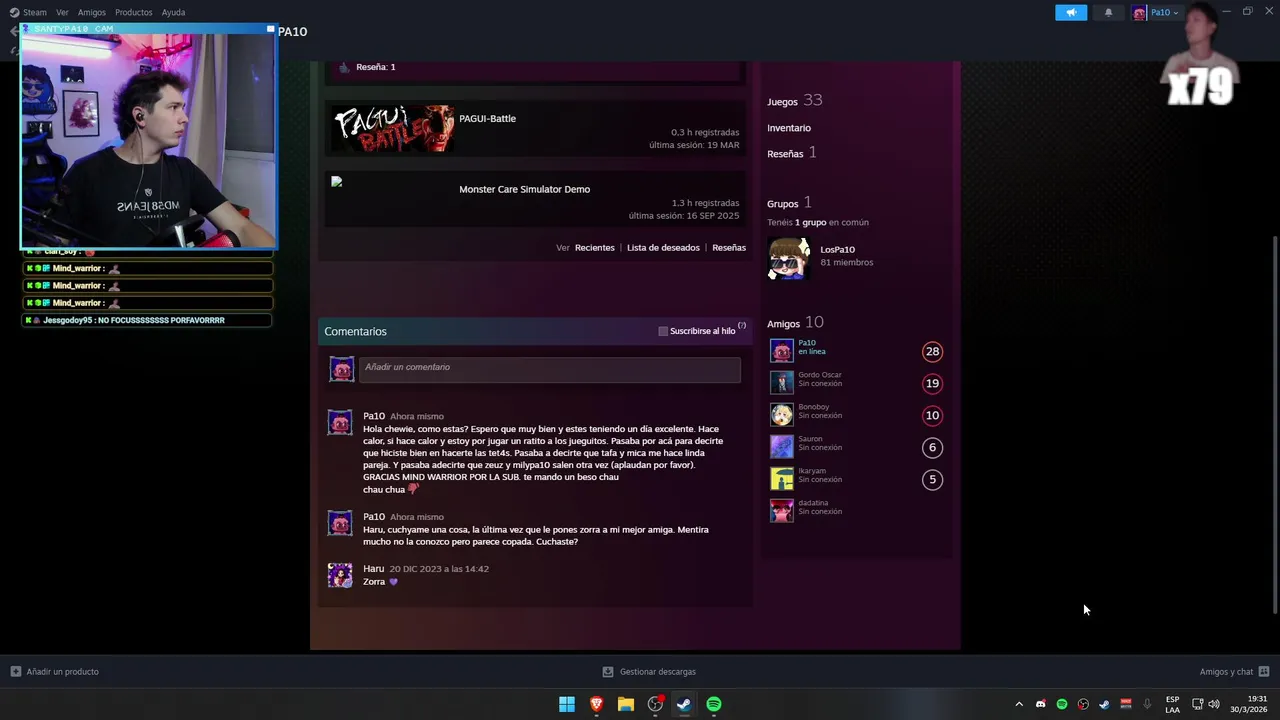Click the avatar of Pa10's 'Hola chewie' comment
The height and width of the screenshot is (720, 1280).
tap(340, 422)
